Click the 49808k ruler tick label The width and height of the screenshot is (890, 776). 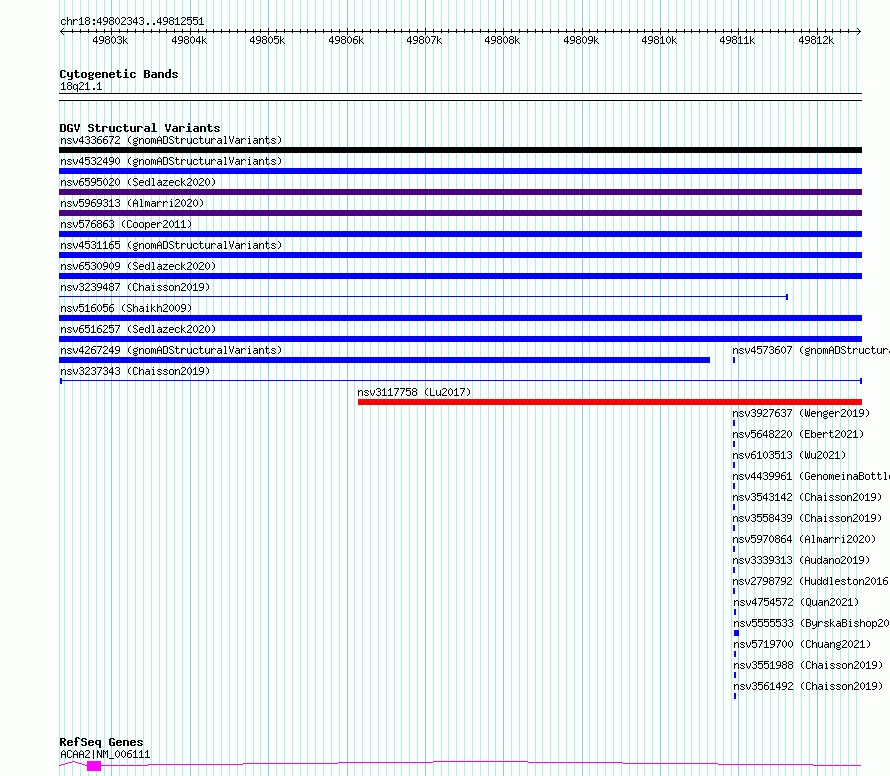click(502, 40)
